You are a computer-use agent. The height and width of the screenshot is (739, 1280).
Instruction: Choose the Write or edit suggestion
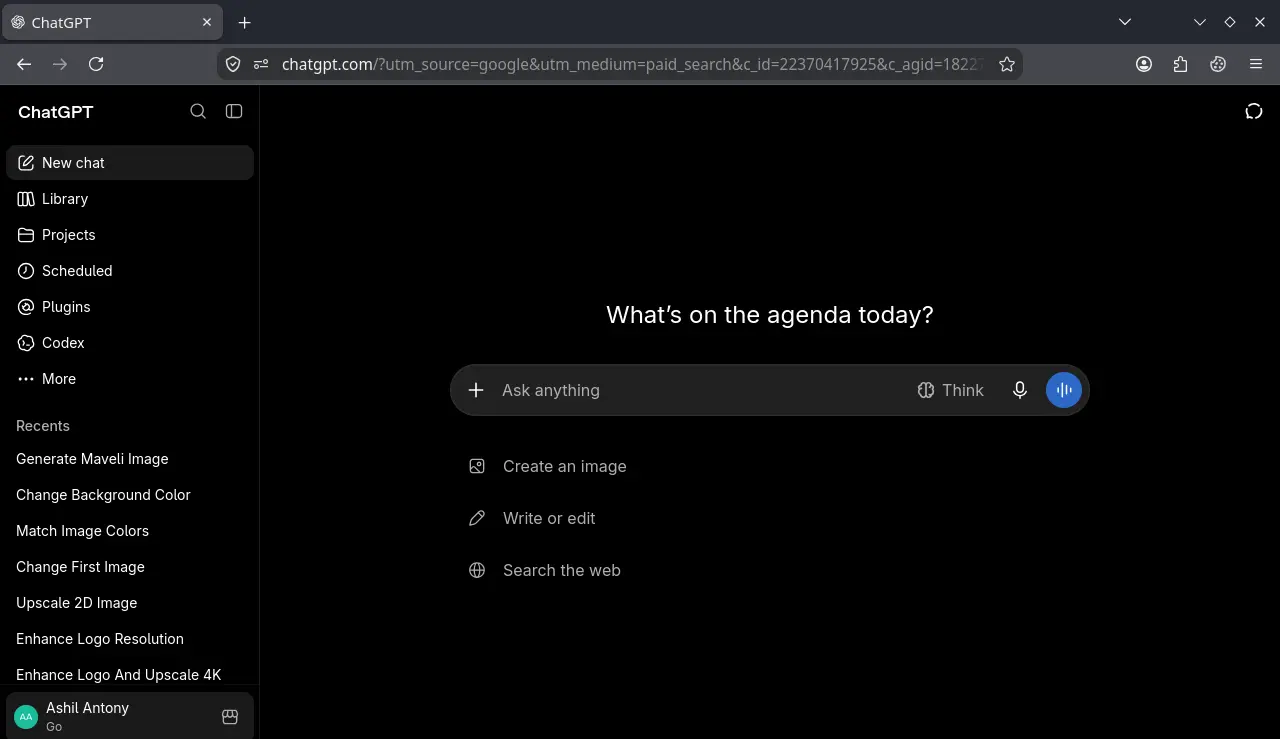532,518
